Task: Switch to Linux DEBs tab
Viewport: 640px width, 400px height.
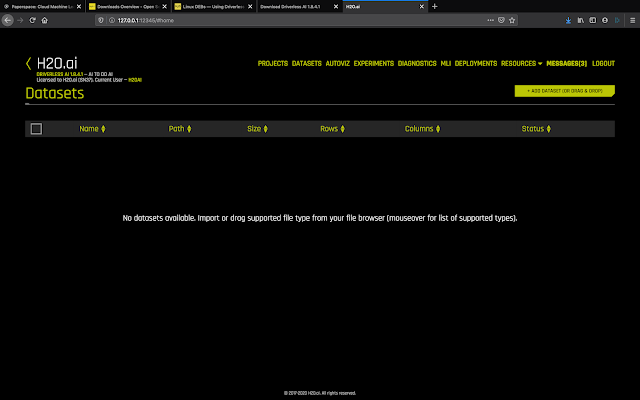Action: pos(213,7)
